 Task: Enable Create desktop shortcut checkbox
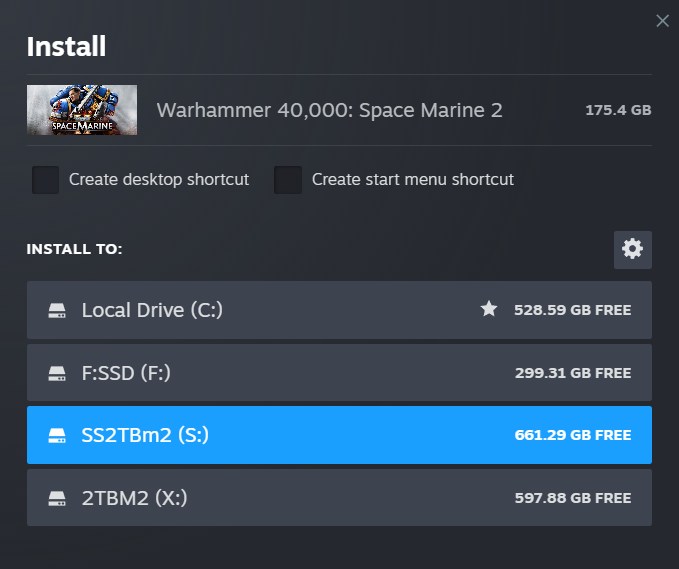click(x=45, y=180)
